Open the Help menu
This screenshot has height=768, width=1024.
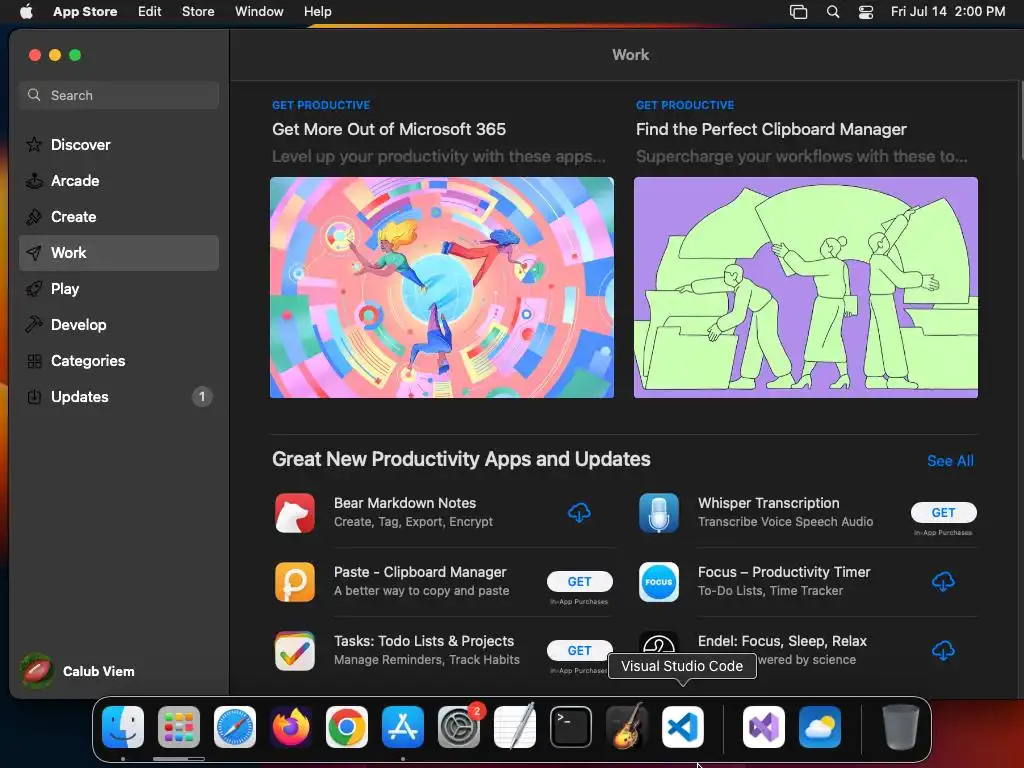(x=317, y=11)
